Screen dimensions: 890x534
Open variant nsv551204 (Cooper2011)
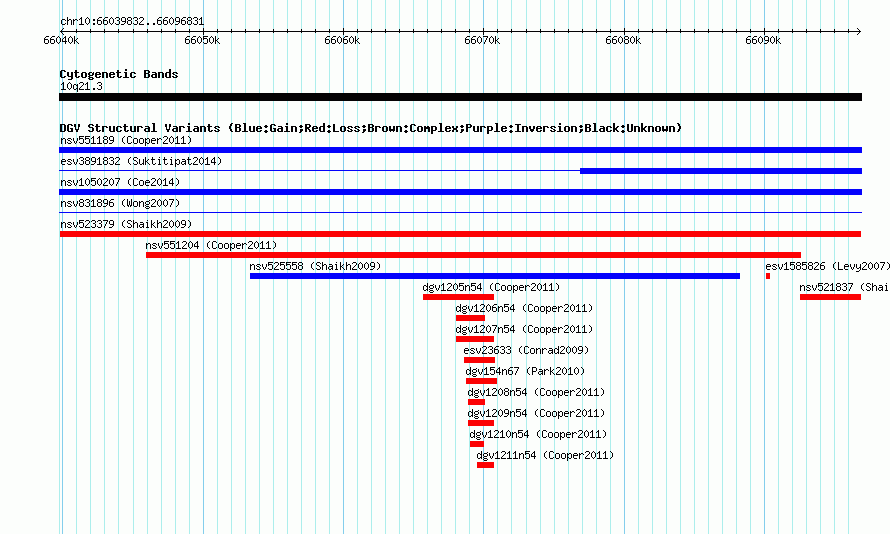point(211,245)
